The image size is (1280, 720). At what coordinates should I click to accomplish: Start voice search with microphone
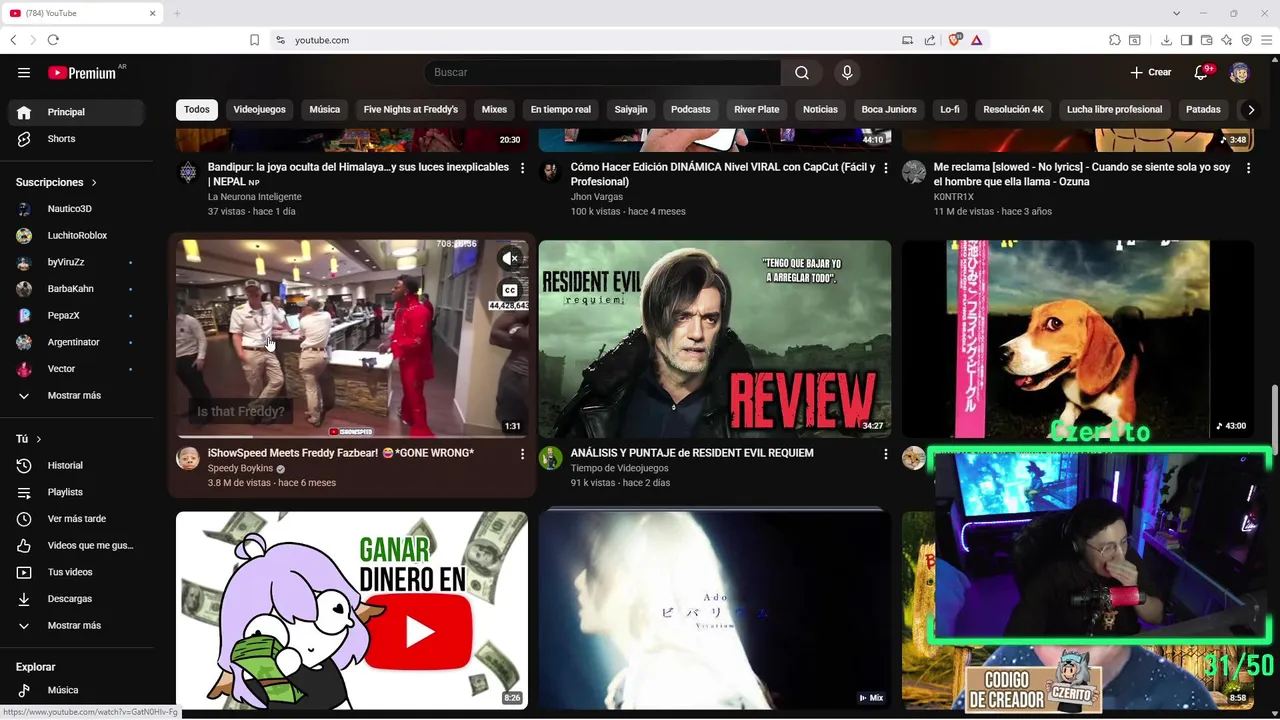click(847, 72)
